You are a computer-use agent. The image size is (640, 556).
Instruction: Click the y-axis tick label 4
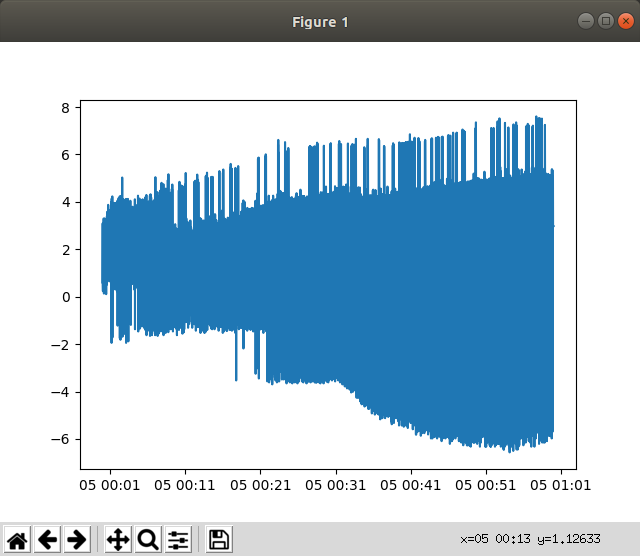65,203
